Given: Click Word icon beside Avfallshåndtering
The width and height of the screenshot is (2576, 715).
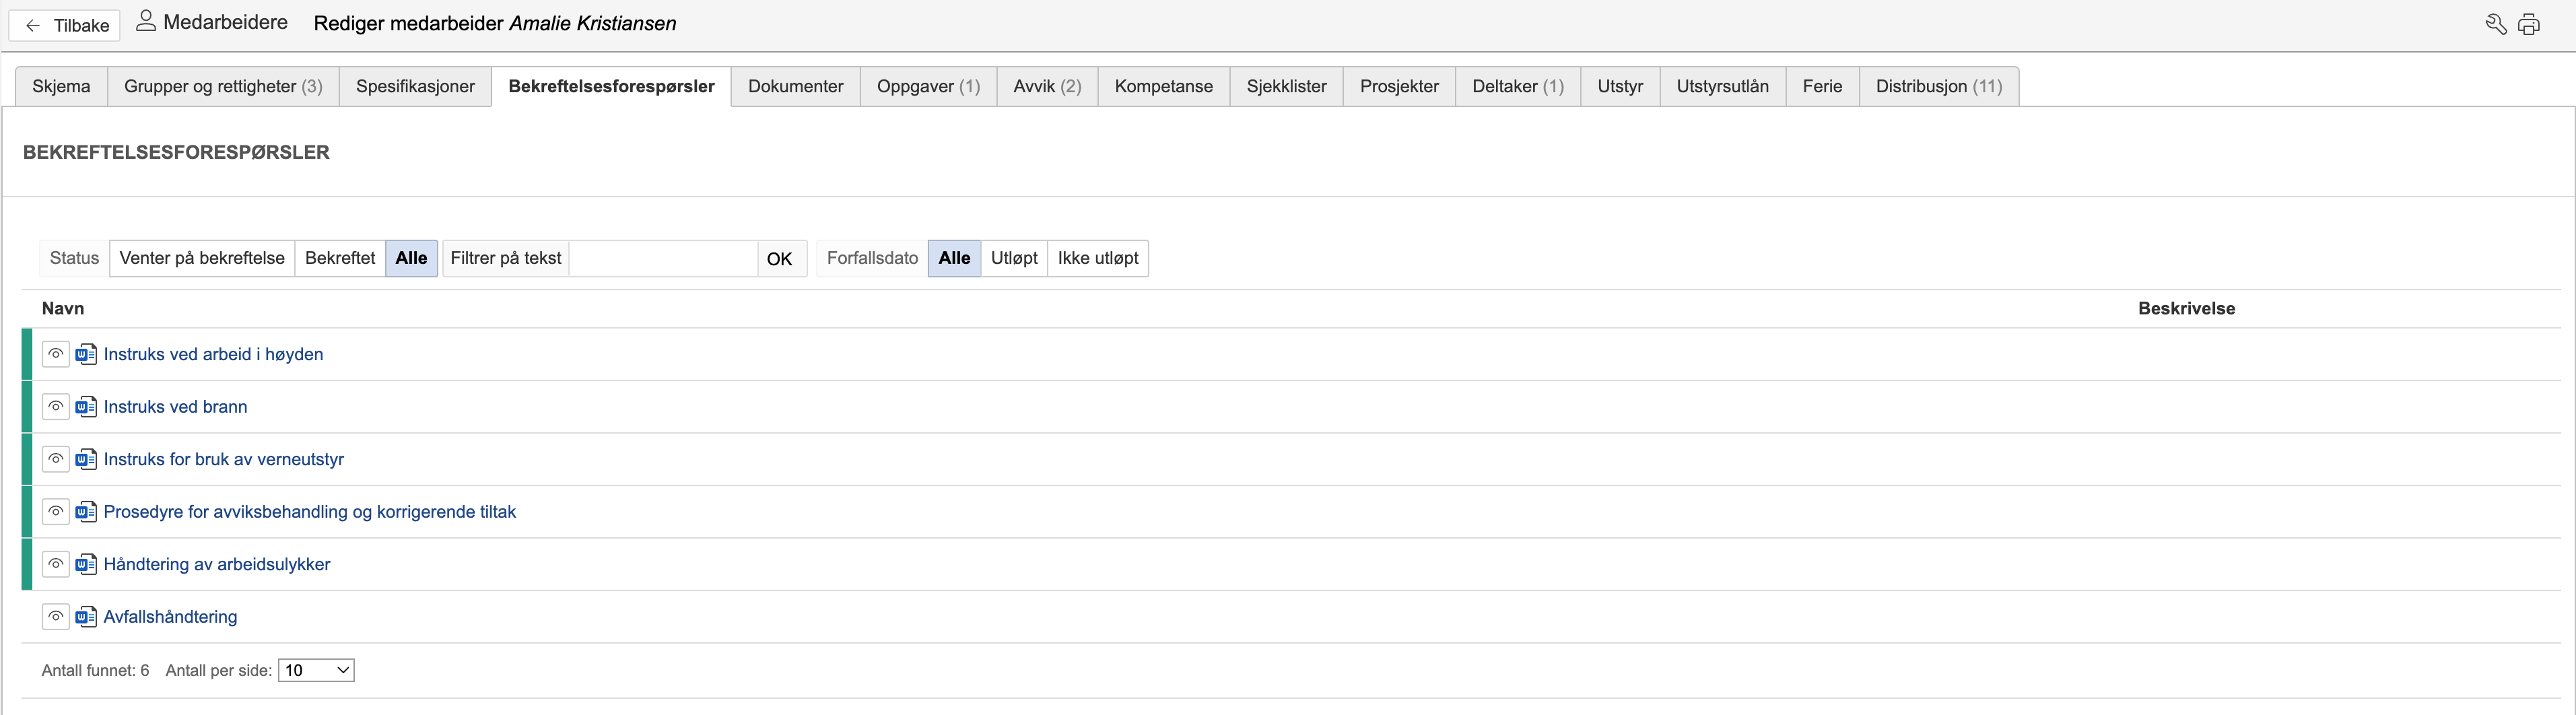Looking at the screenshot, I should (86, 617).
